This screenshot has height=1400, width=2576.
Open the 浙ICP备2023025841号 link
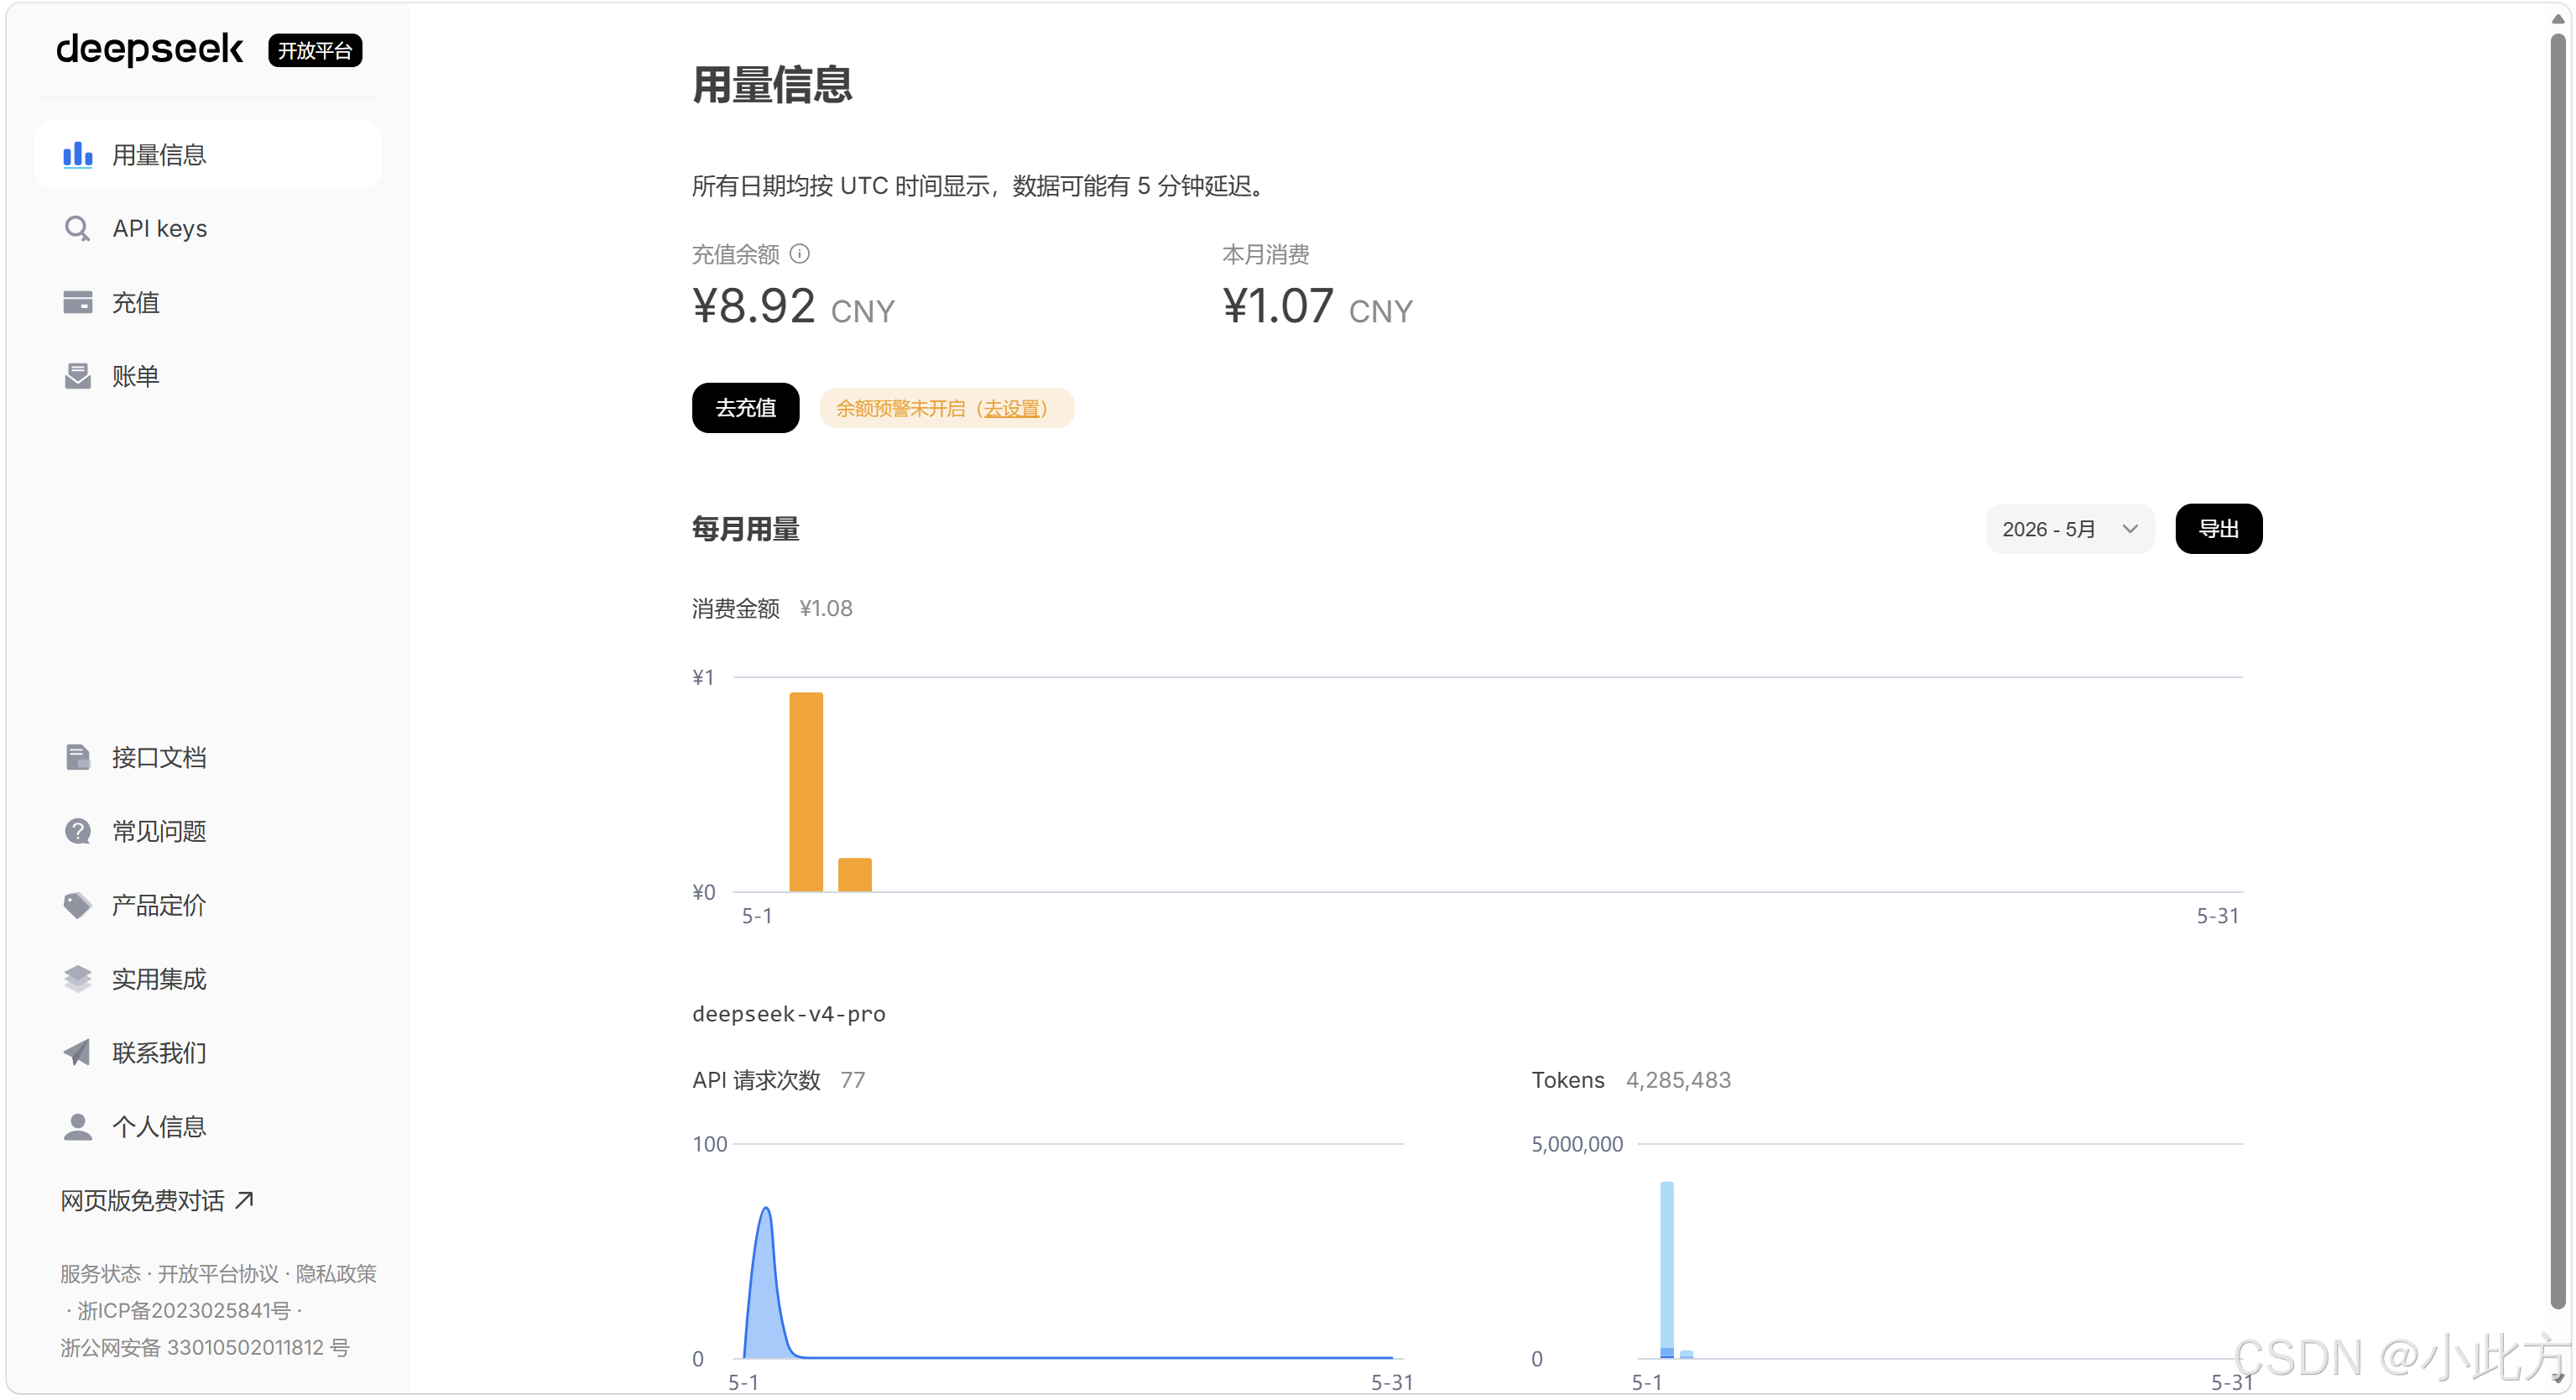[x=184, y=1310]
